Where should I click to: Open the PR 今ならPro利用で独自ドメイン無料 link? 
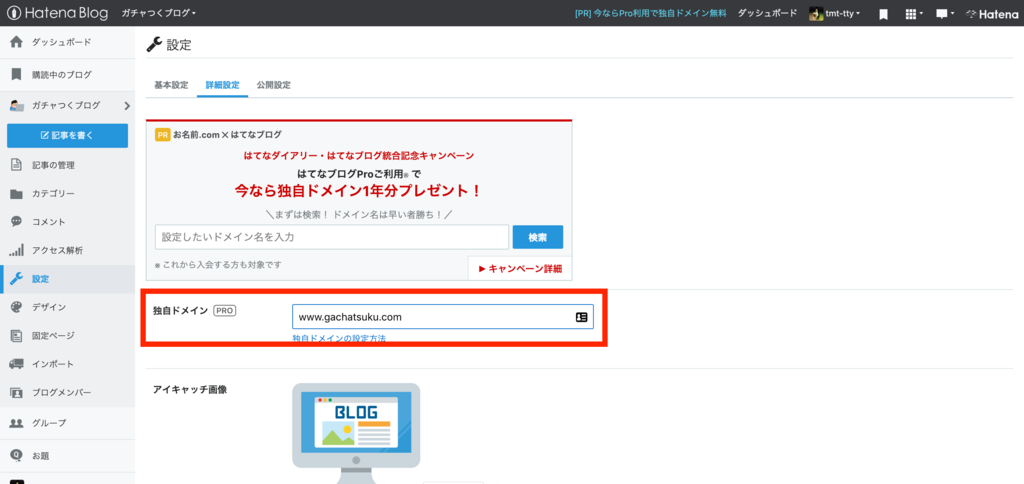[650, 13]
